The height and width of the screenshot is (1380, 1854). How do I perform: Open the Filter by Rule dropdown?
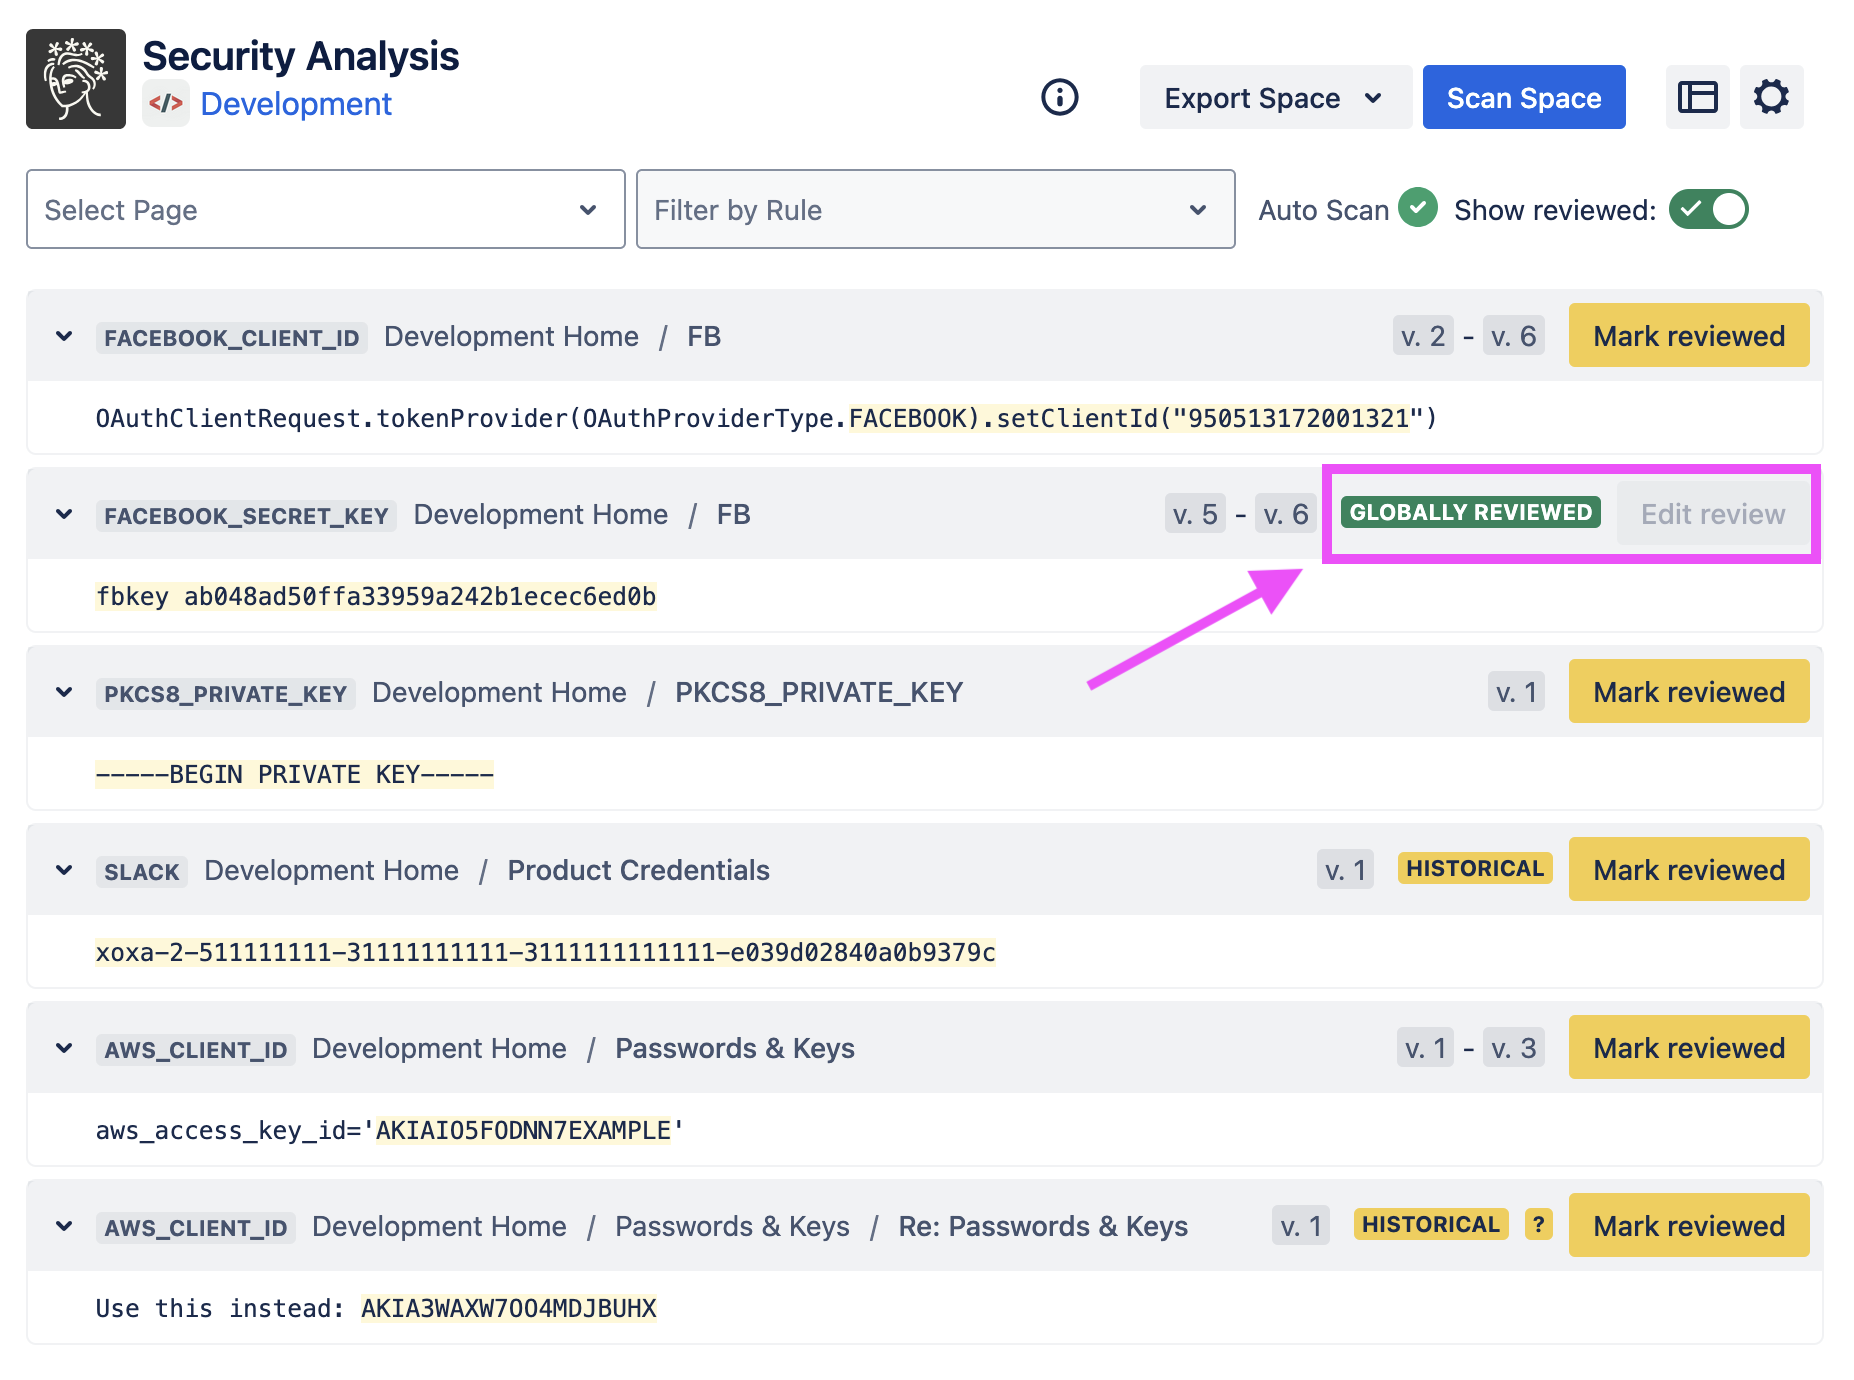[x=935, y=209]
